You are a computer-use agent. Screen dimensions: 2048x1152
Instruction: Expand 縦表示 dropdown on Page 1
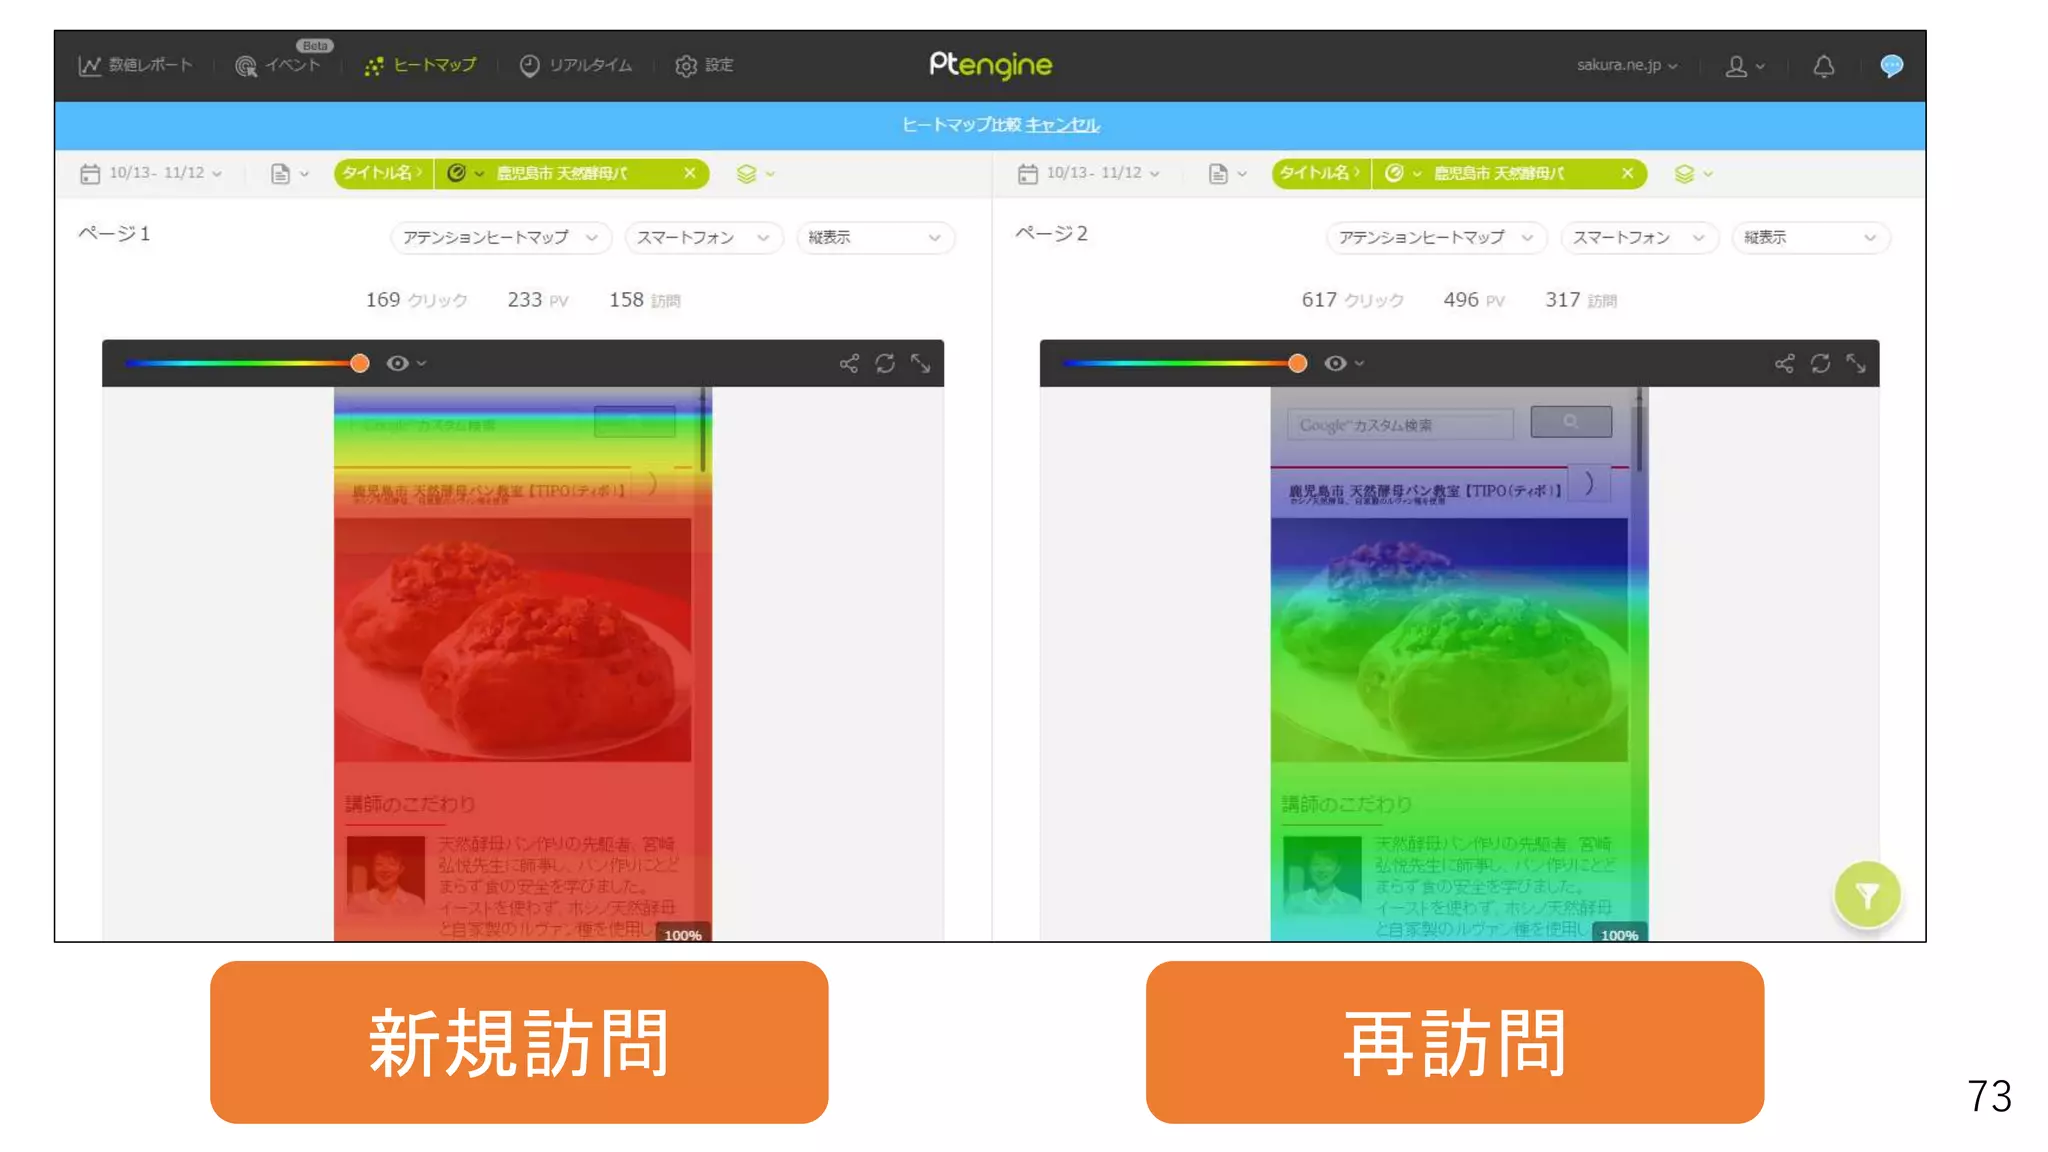[x=874, y=237]
